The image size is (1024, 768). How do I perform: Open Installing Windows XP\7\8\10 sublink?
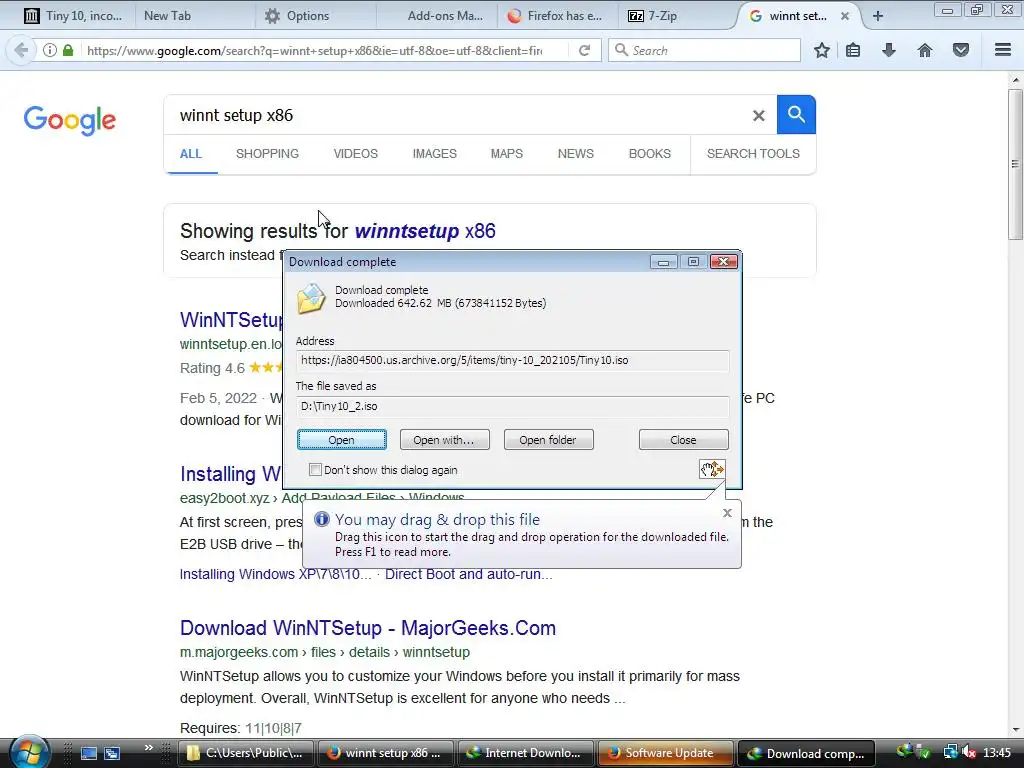276,574
